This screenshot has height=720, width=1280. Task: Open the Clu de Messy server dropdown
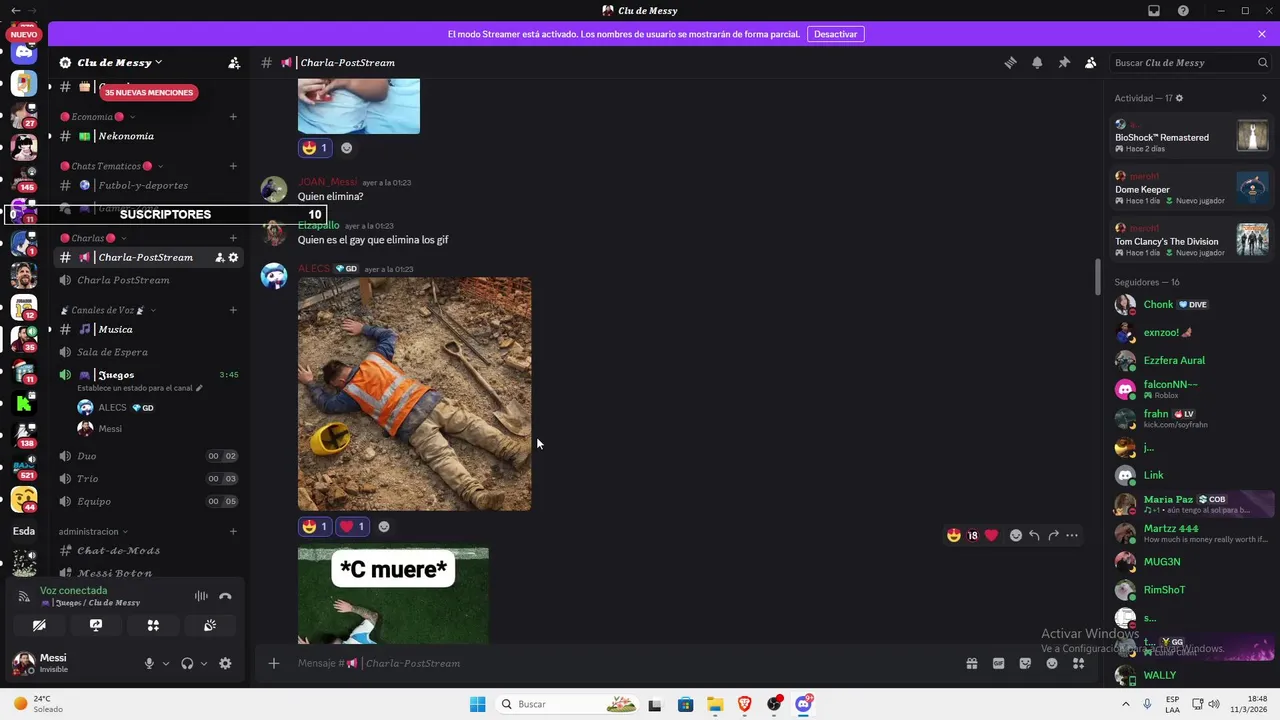[119, 62]
